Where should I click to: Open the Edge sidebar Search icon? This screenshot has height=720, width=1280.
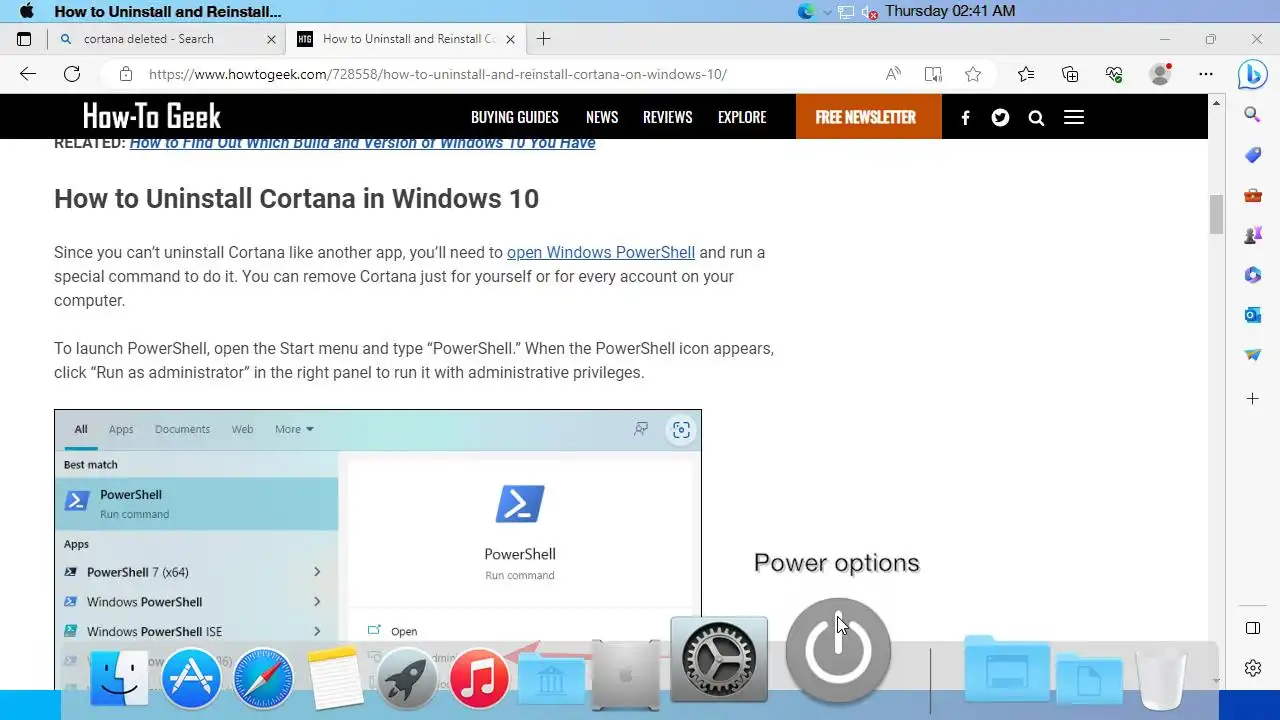pyautogui.click(x=1252, y=115)
